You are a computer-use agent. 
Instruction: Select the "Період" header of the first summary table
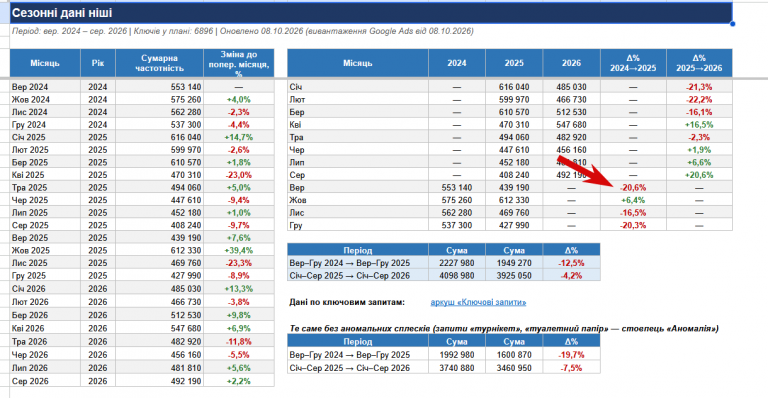tap(358, 250)
